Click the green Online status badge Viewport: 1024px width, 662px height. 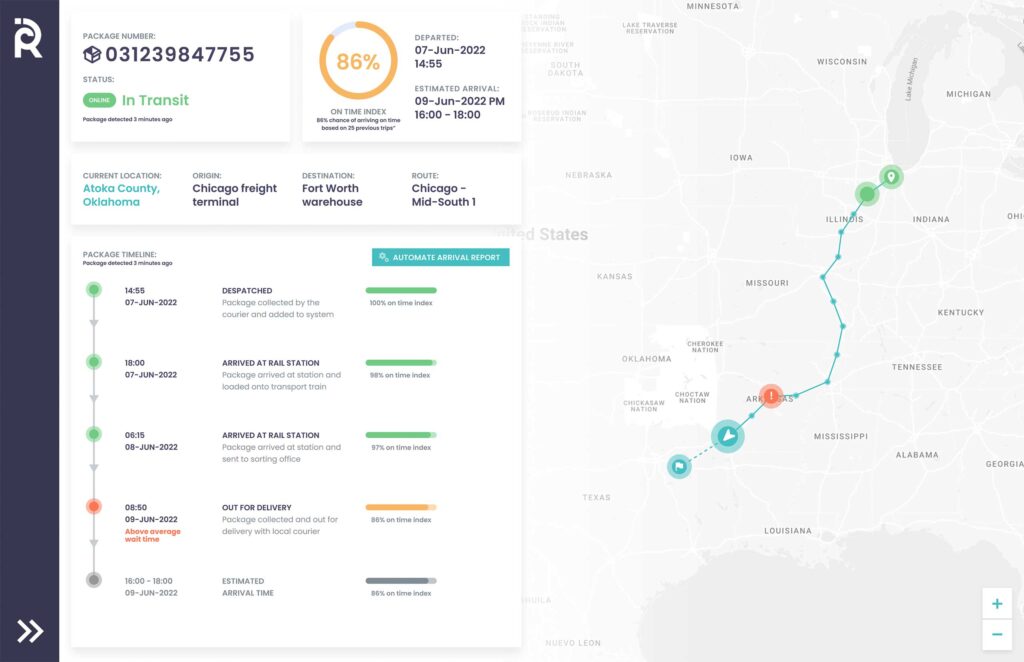tap(99, 100)
